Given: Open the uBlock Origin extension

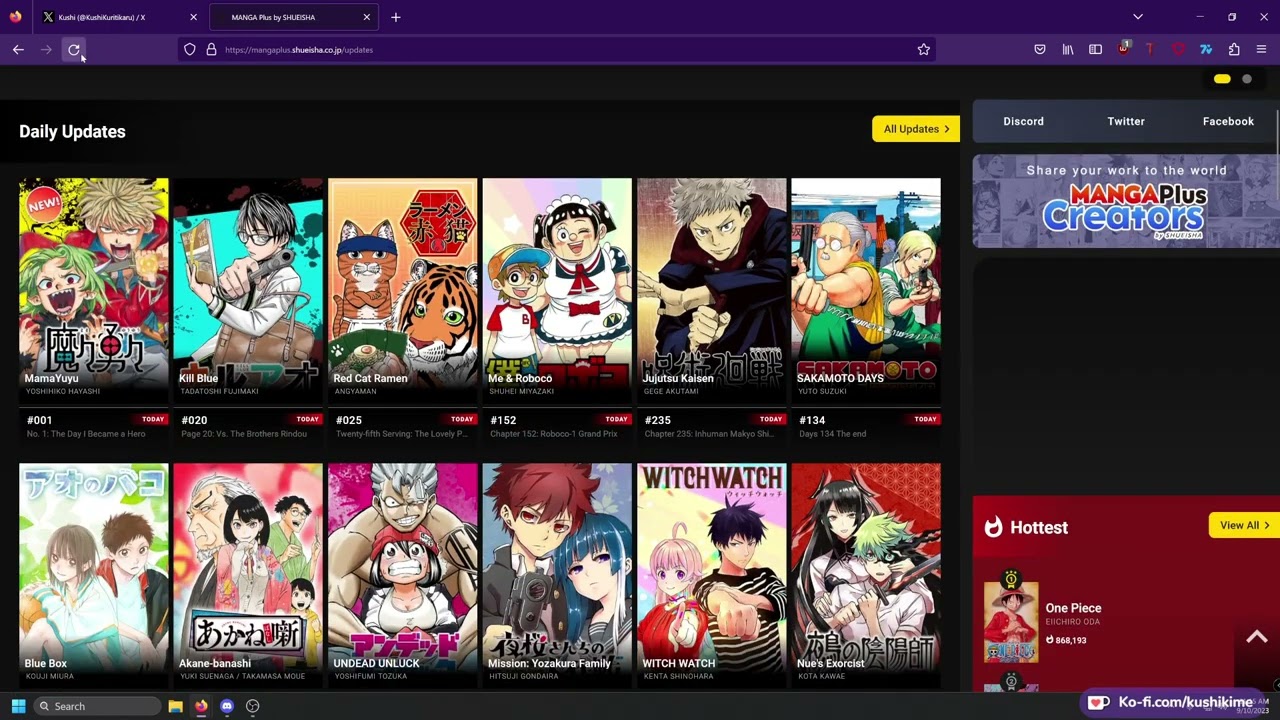Looking at the screenshot, I should click(1123, 49).
